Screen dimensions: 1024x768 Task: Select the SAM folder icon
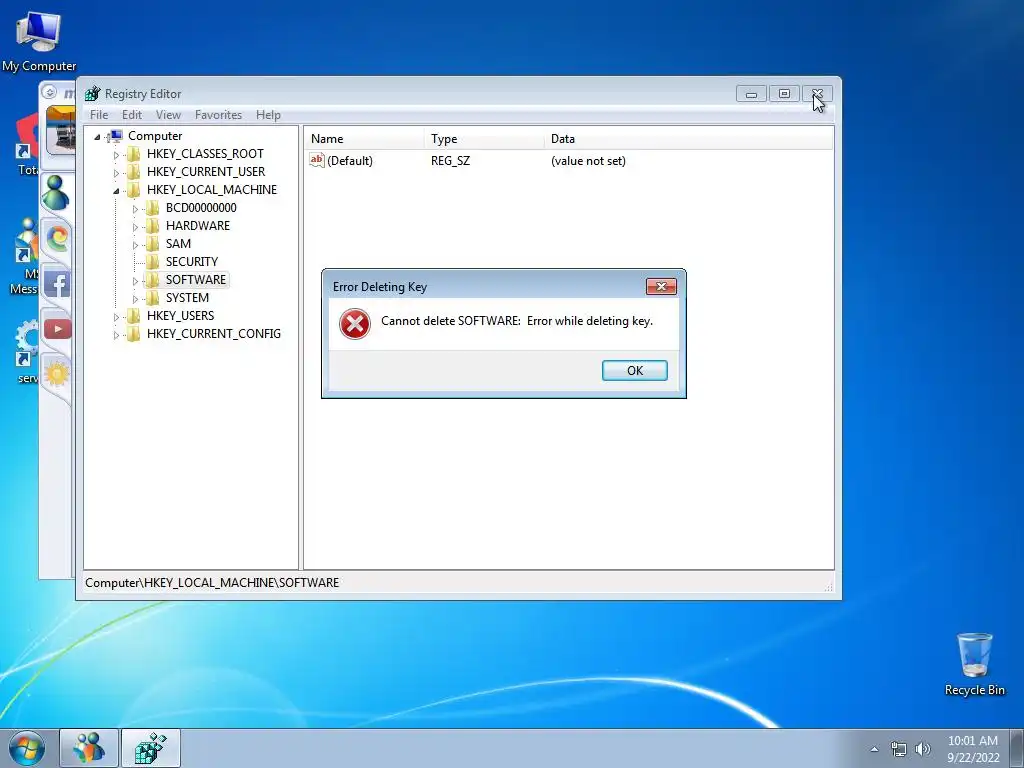coord(152,244)
